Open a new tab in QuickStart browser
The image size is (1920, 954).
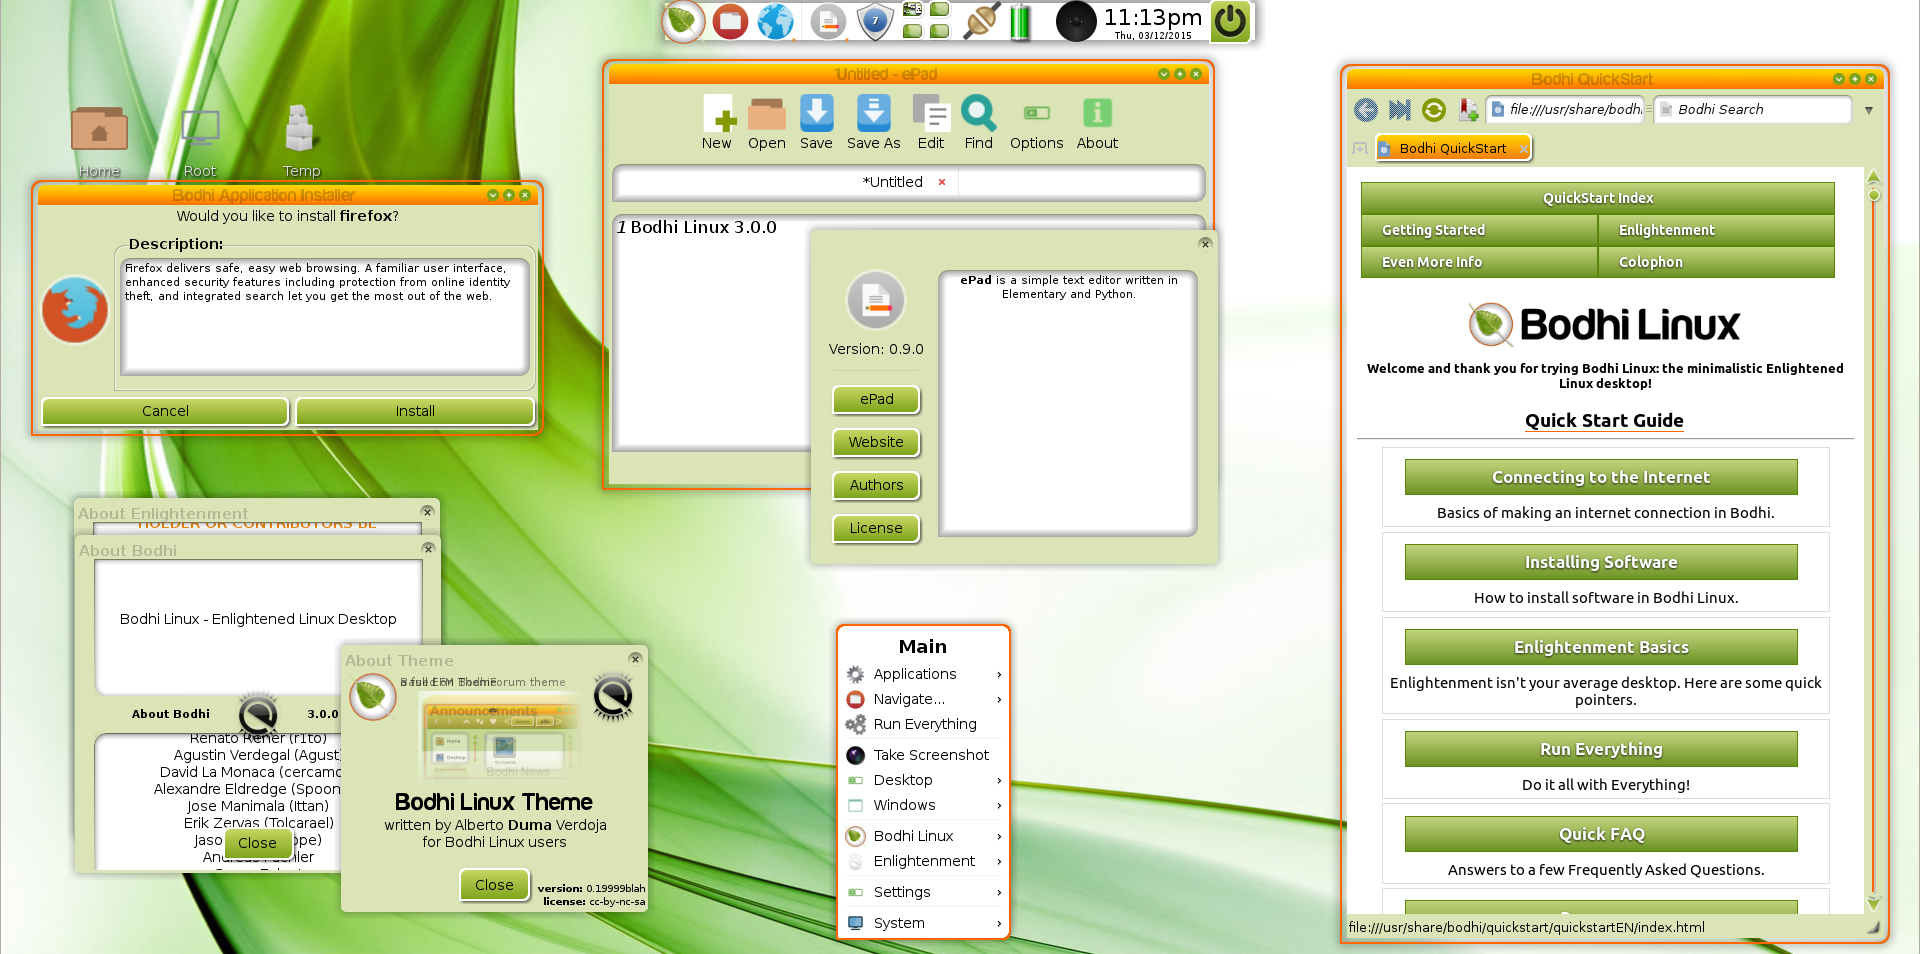tap(1360, 148)
